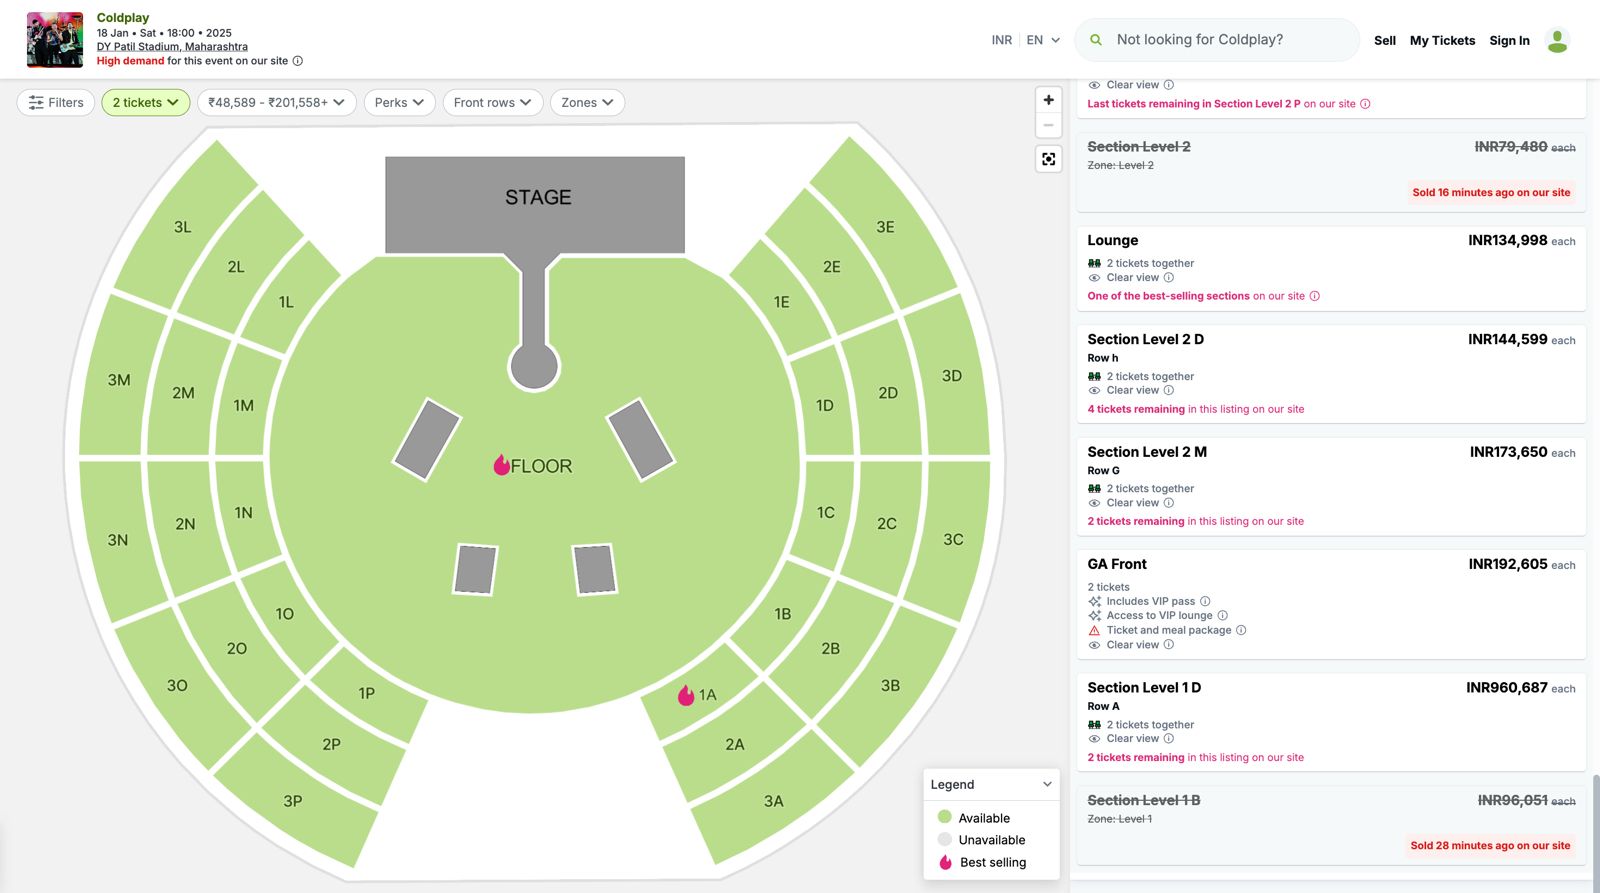
Task: Open the Filters panel
Action: (56, 102)
